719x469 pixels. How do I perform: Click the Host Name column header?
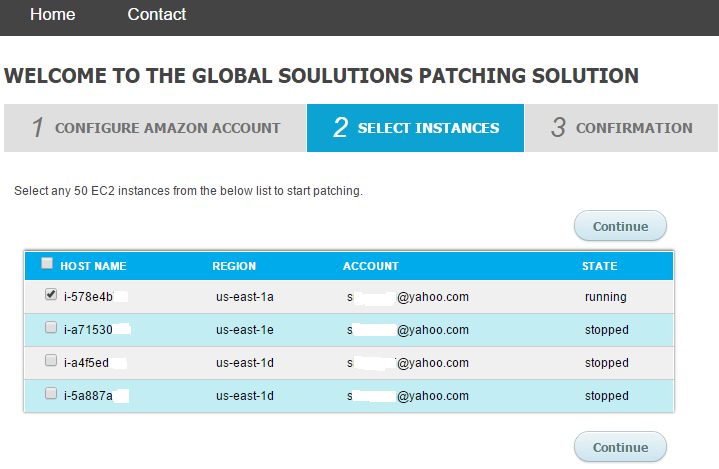pos(93,266)
